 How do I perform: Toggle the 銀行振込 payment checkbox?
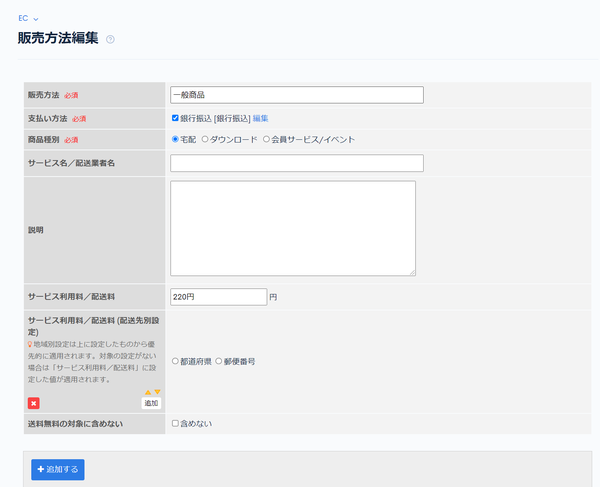click(x=175, y=118)
